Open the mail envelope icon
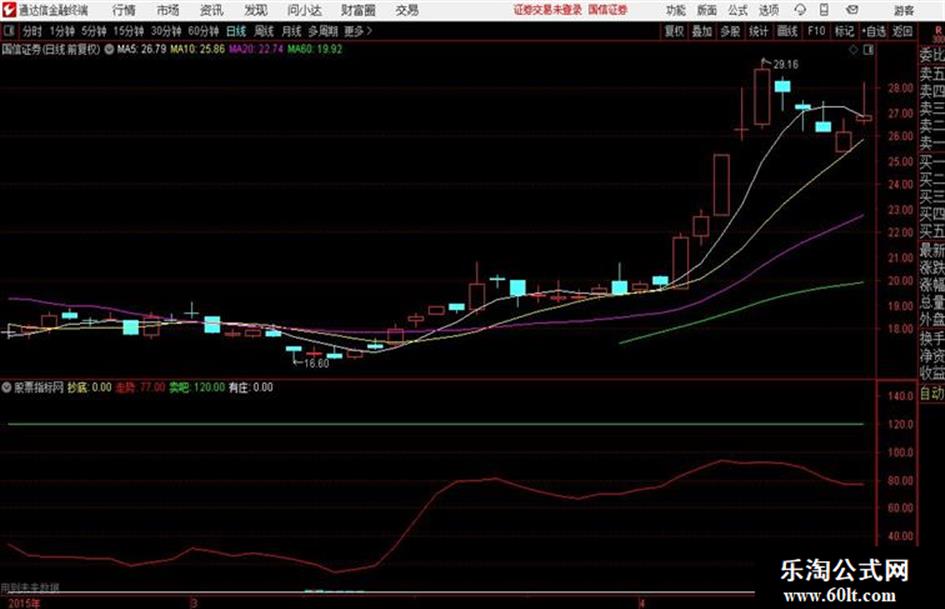 [852, 10]
